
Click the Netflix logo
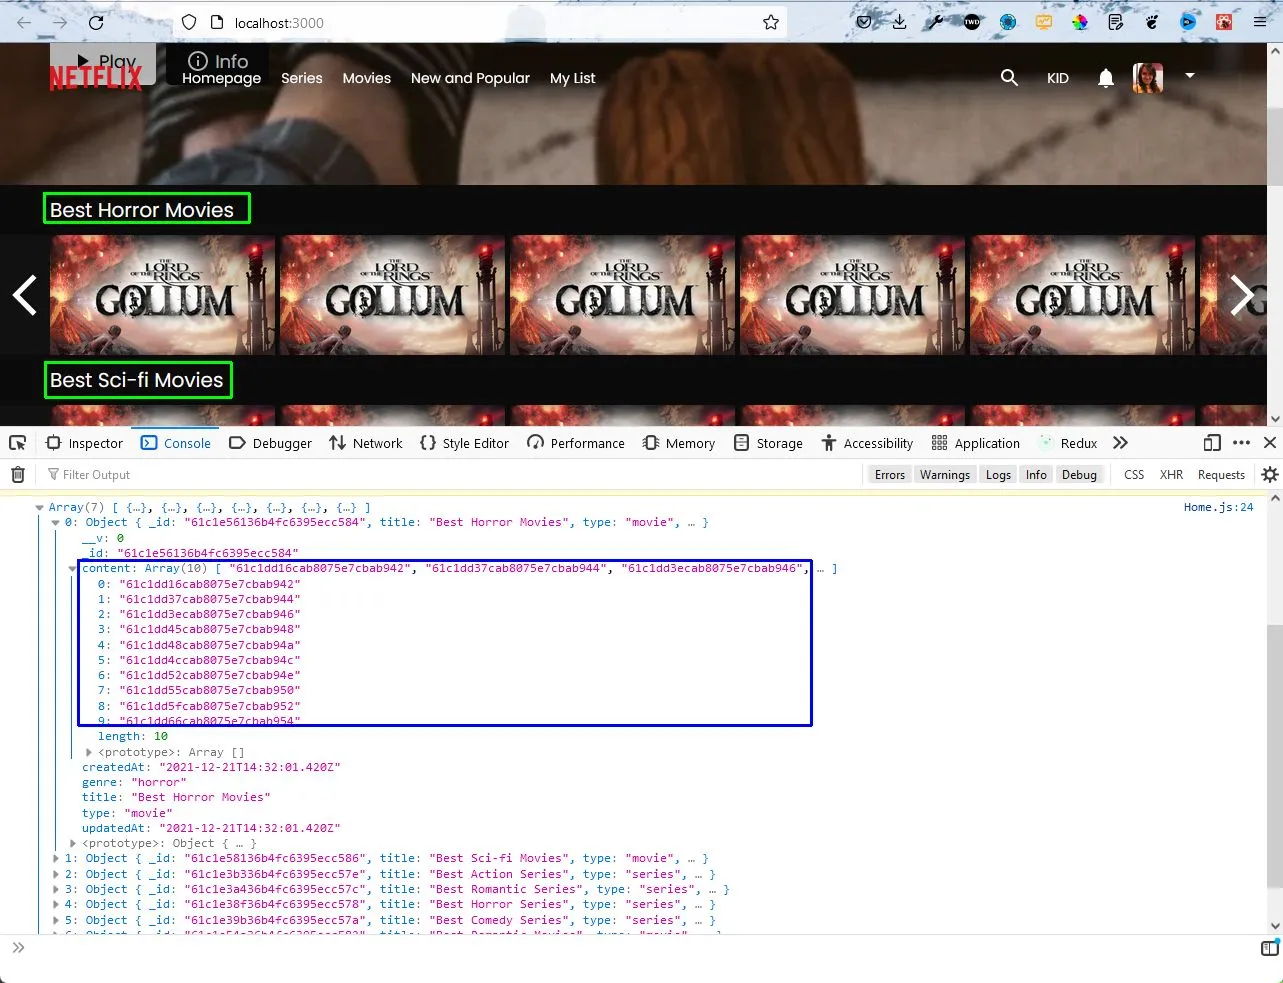(96, 78)
